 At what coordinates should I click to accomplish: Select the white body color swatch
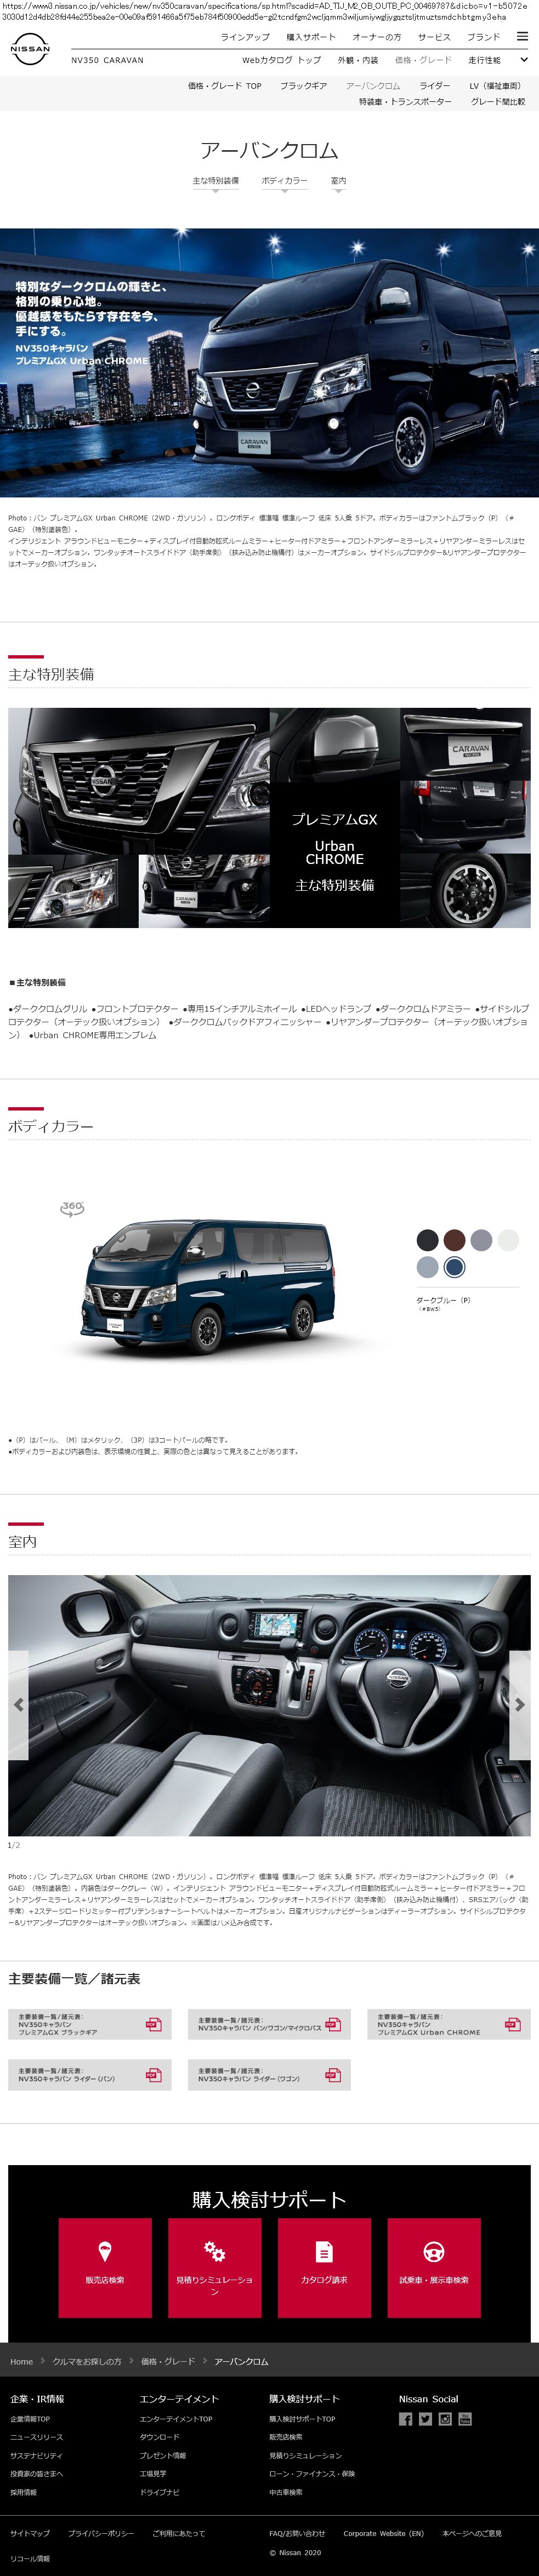509,1240
